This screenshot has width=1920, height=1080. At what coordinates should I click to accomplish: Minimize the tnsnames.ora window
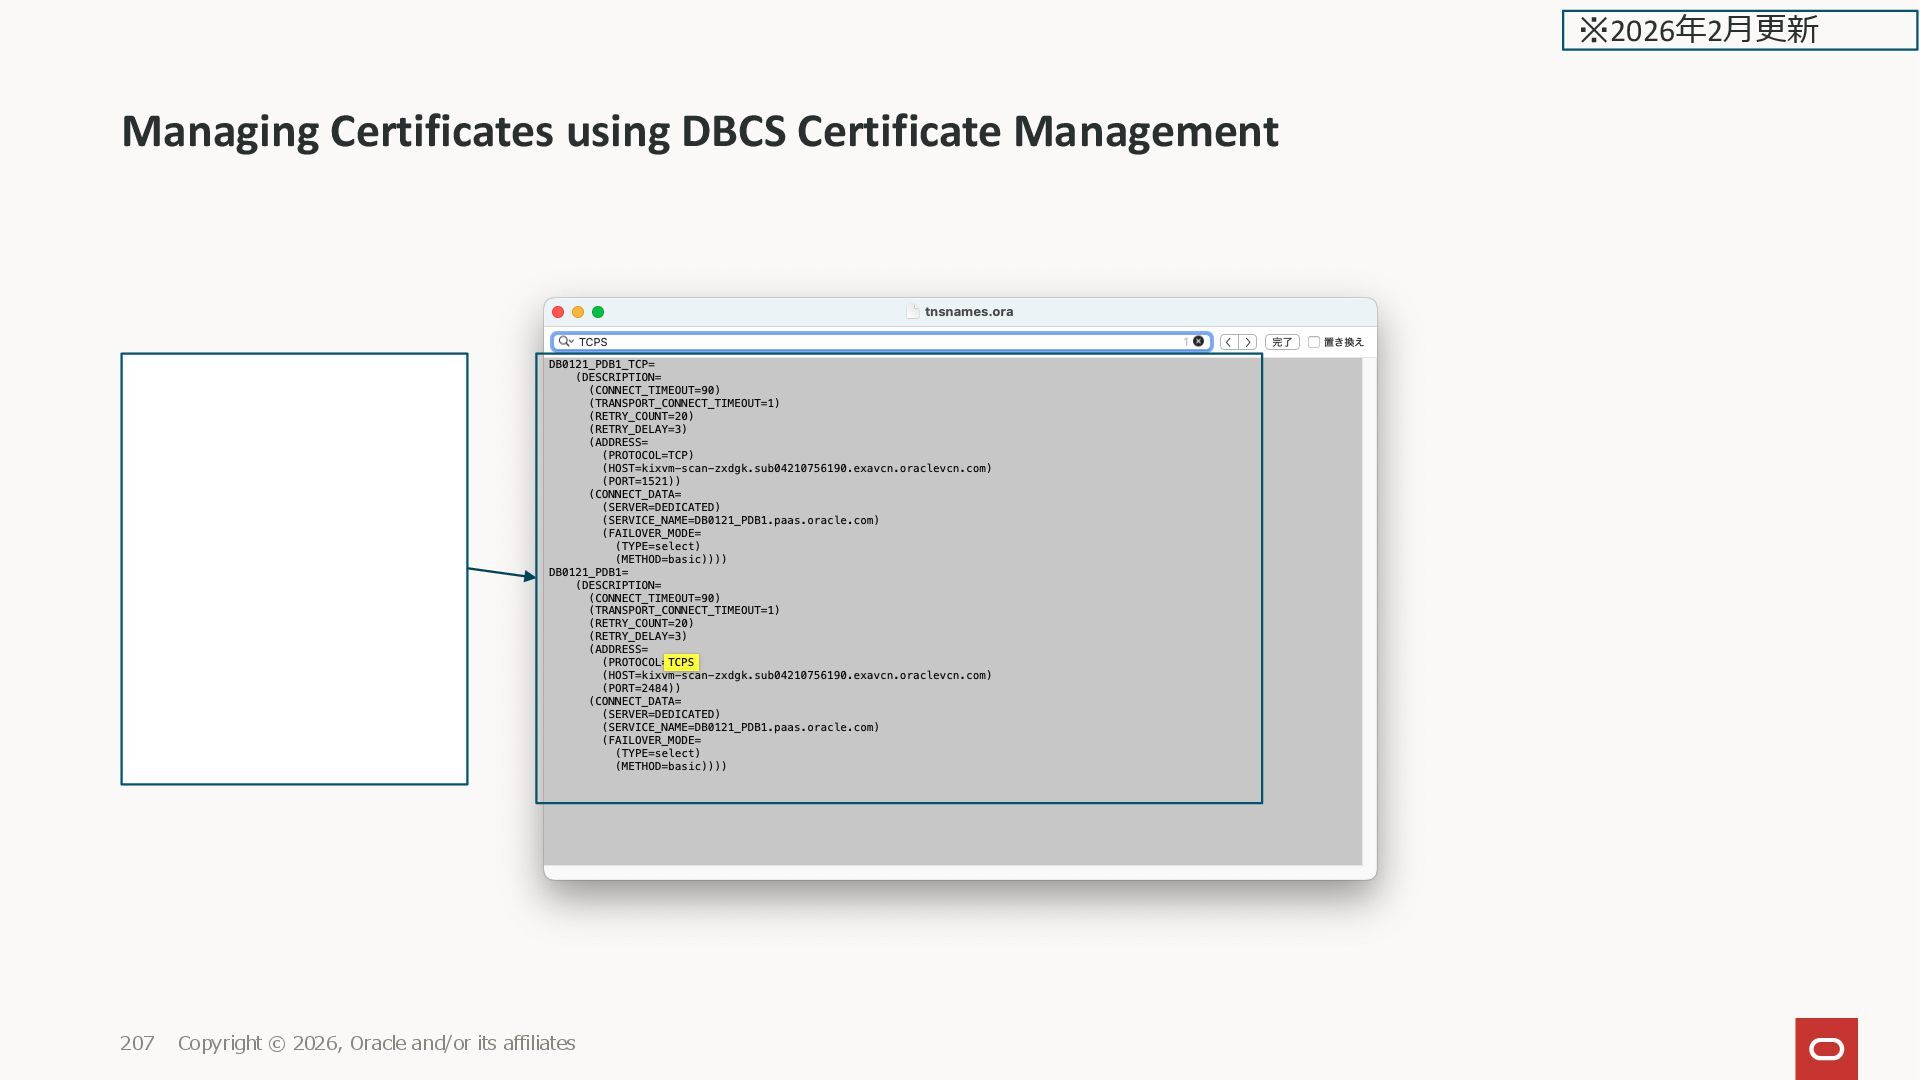point(578,312)
